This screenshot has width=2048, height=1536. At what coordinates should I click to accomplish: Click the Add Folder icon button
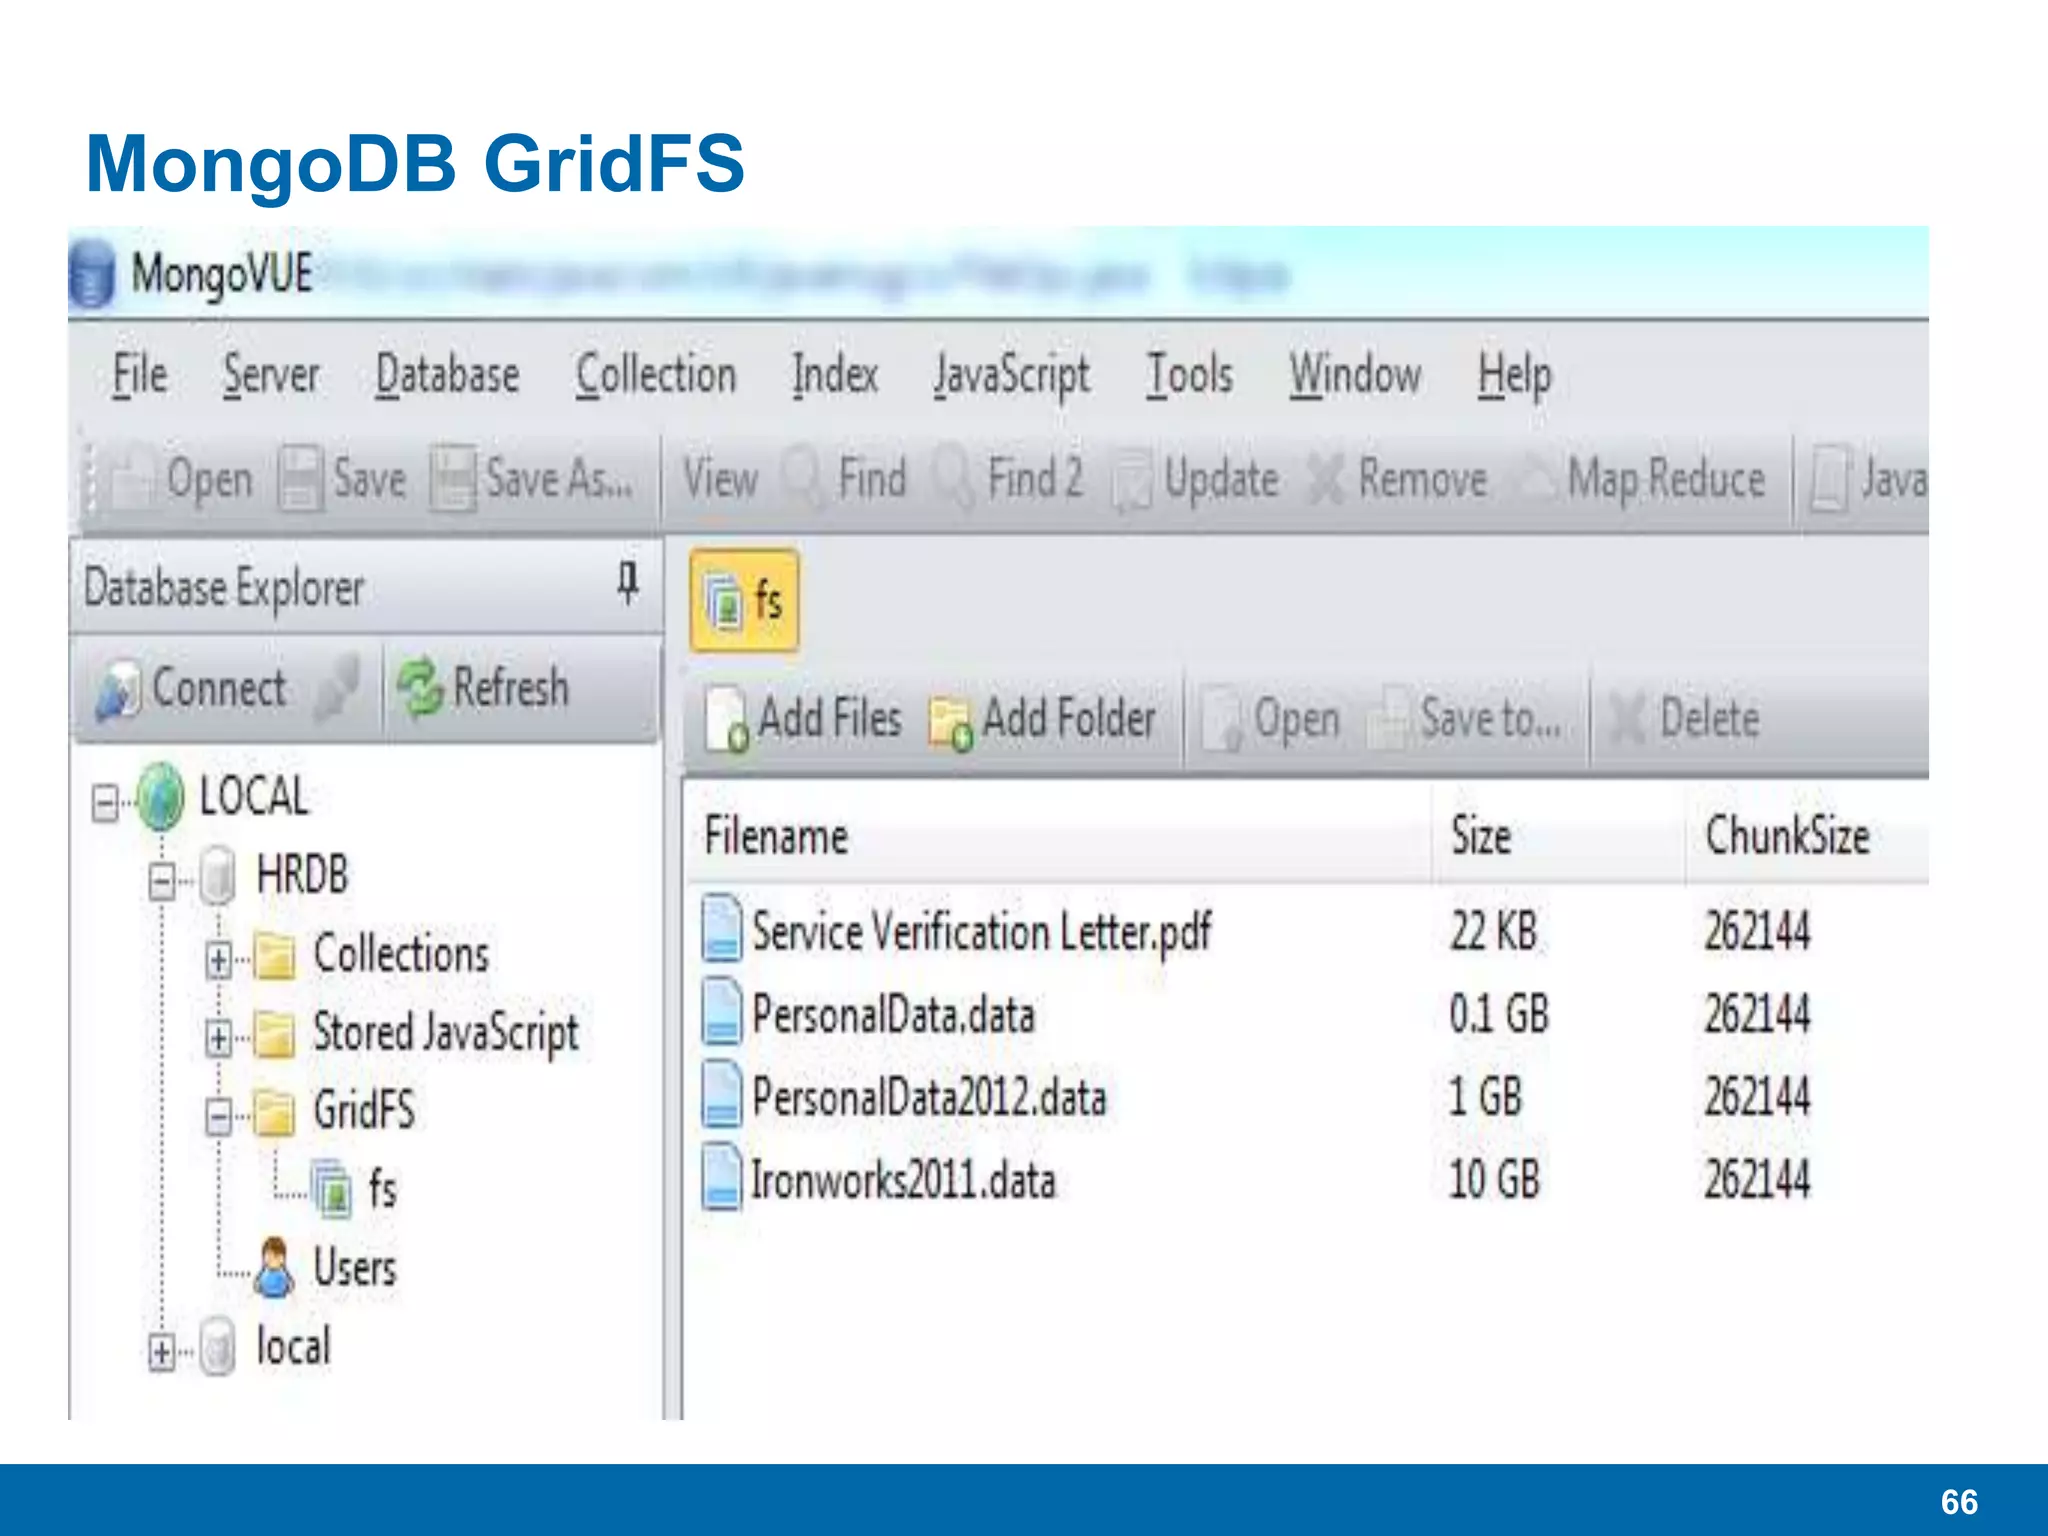coord(950,721)
